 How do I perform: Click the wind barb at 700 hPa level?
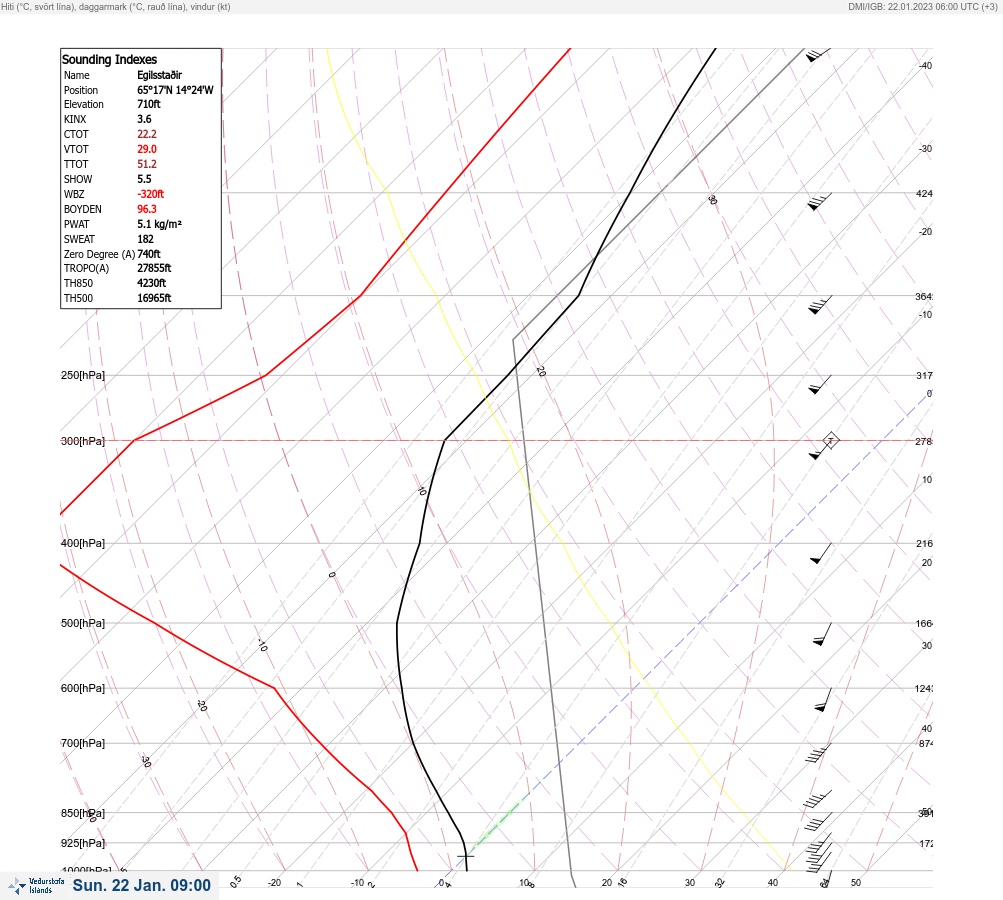817,753
